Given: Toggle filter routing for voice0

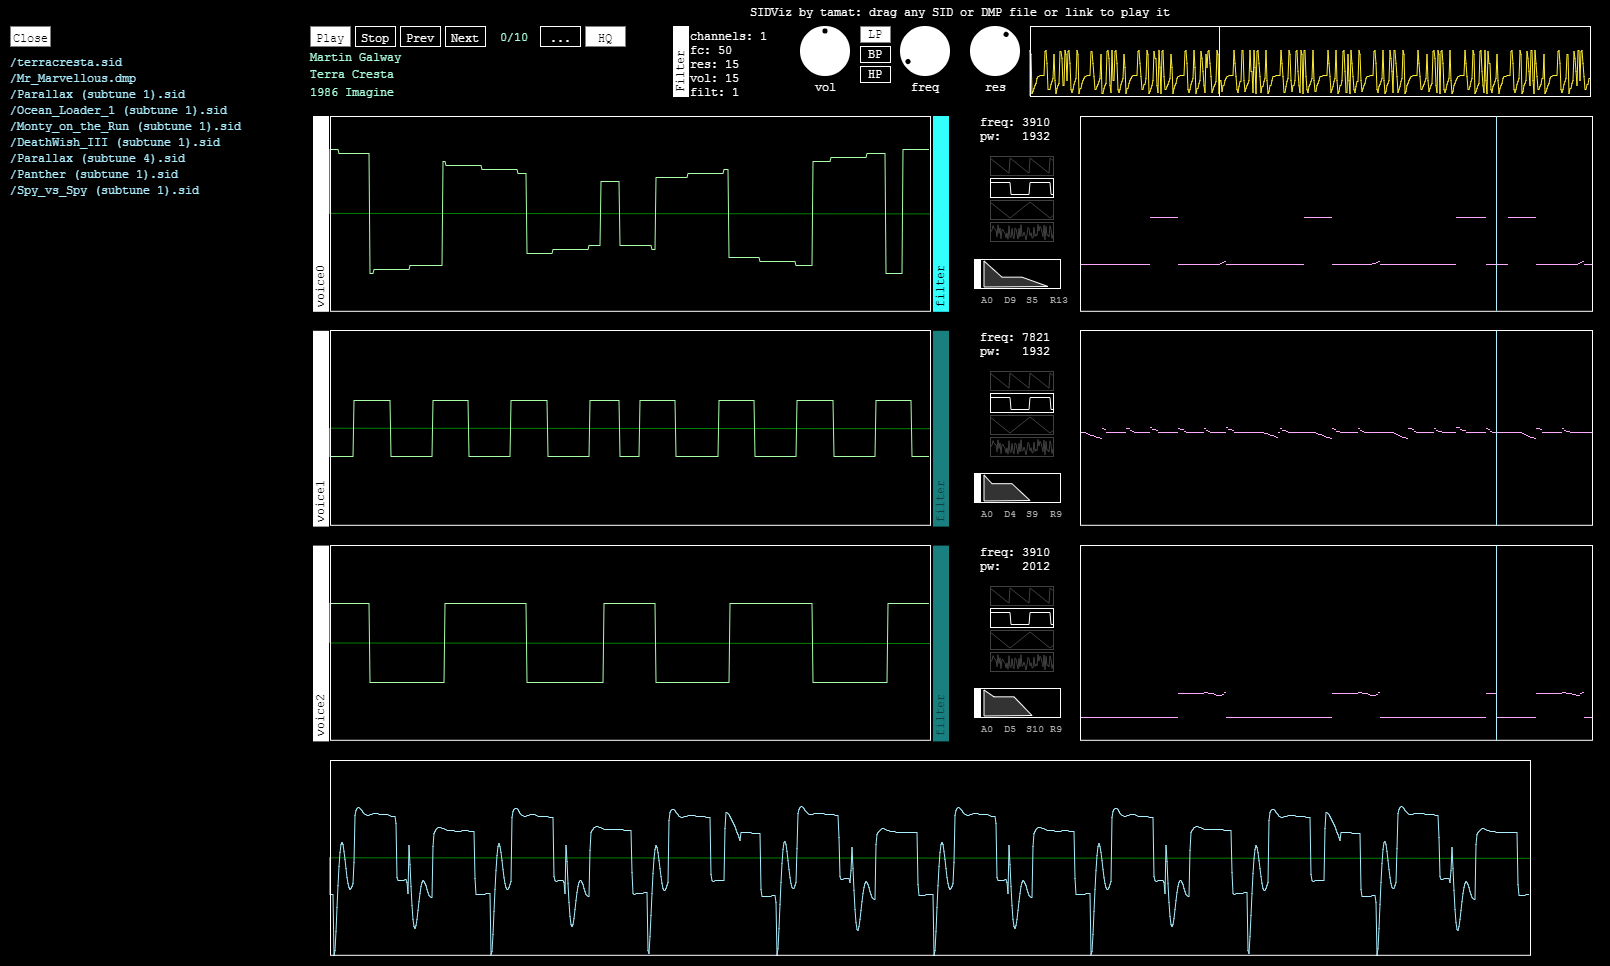Looking at the screenshot, I should coord(941,214).
